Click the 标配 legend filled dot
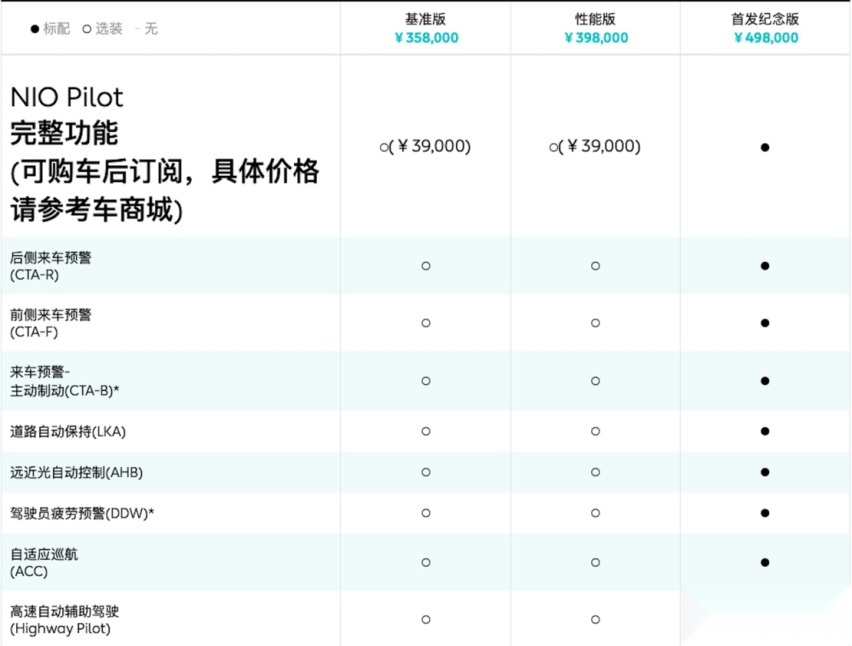The height and width of the screenshot is (646, 852). pos(35,29)
